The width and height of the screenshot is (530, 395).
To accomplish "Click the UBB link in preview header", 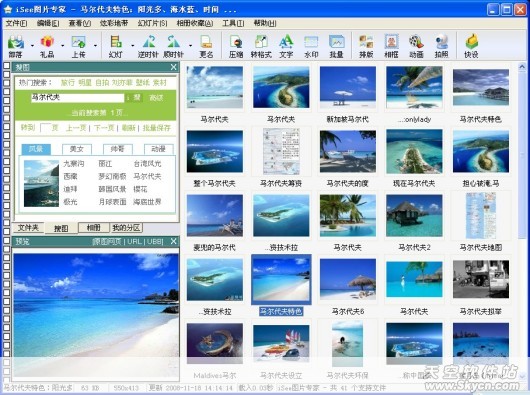I will pyautogui.click(x=155, y=242).
